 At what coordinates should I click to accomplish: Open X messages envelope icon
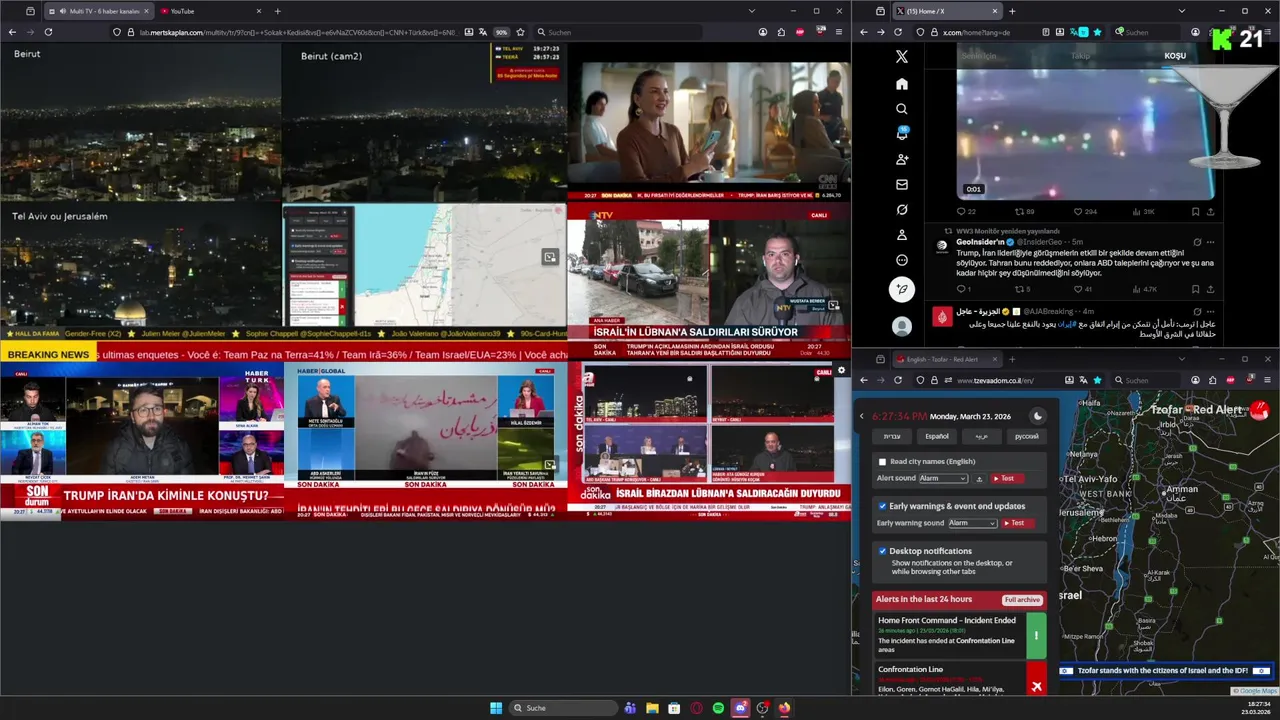coord(901,184)
